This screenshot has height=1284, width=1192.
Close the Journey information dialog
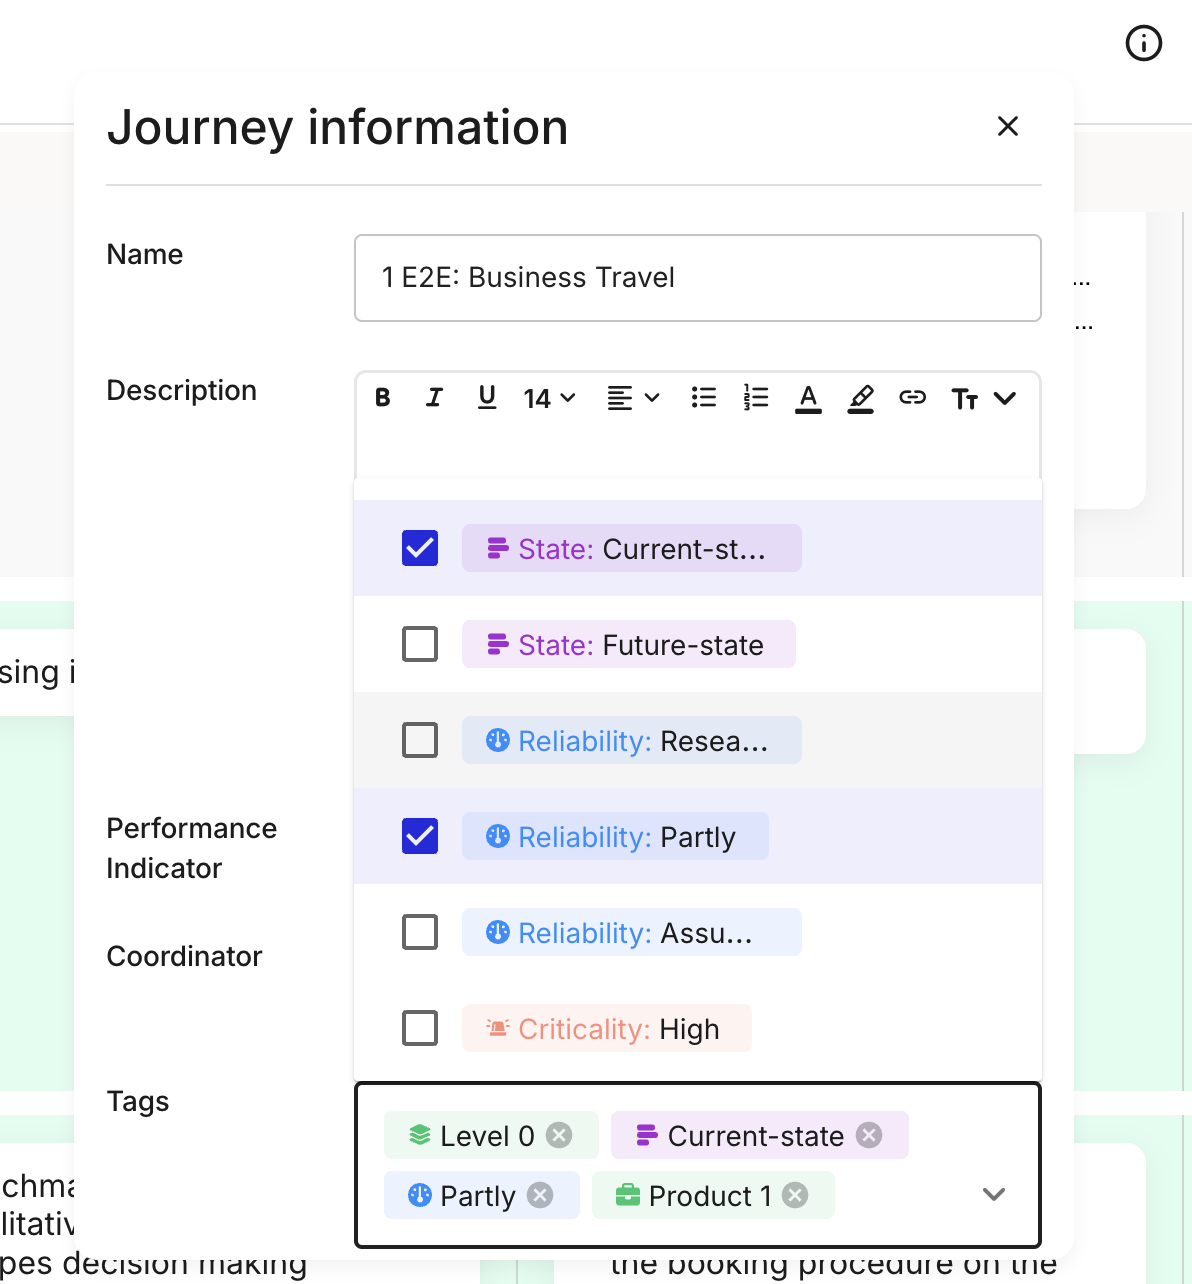[1008, 126]
